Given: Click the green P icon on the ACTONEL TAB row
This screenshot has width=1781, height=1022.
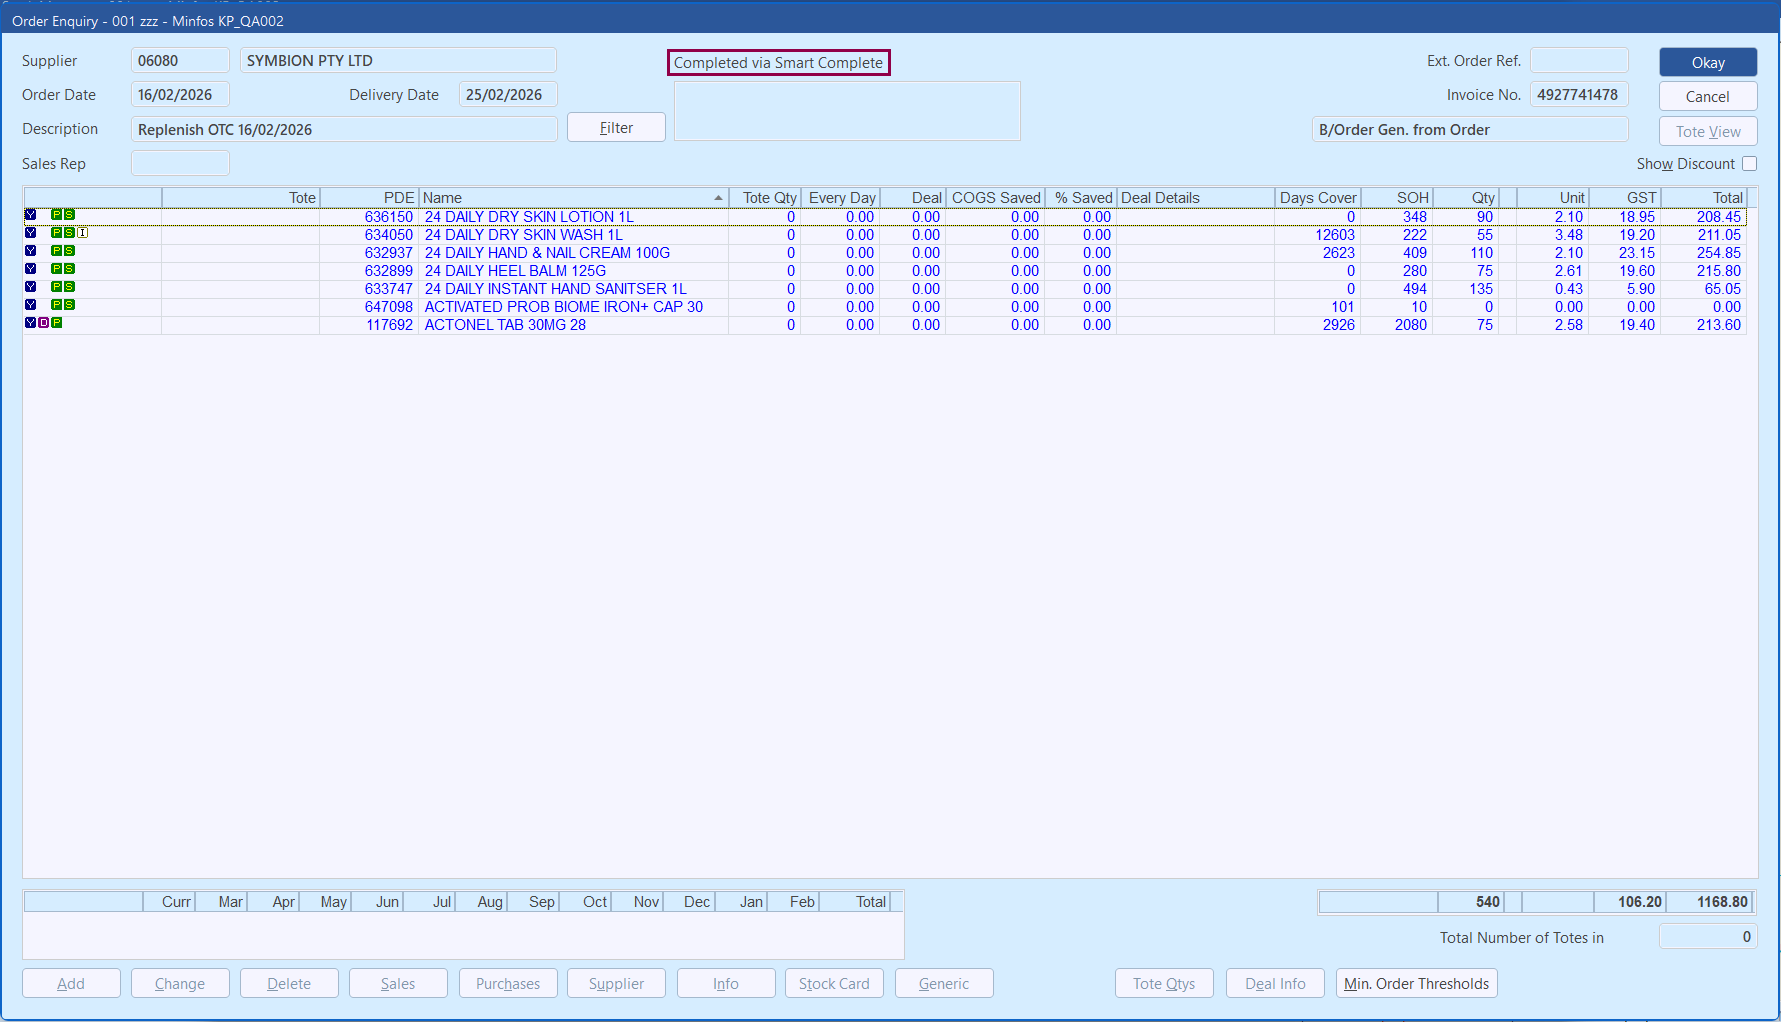Looking at the screenshot, I should (x=57, y=323).
